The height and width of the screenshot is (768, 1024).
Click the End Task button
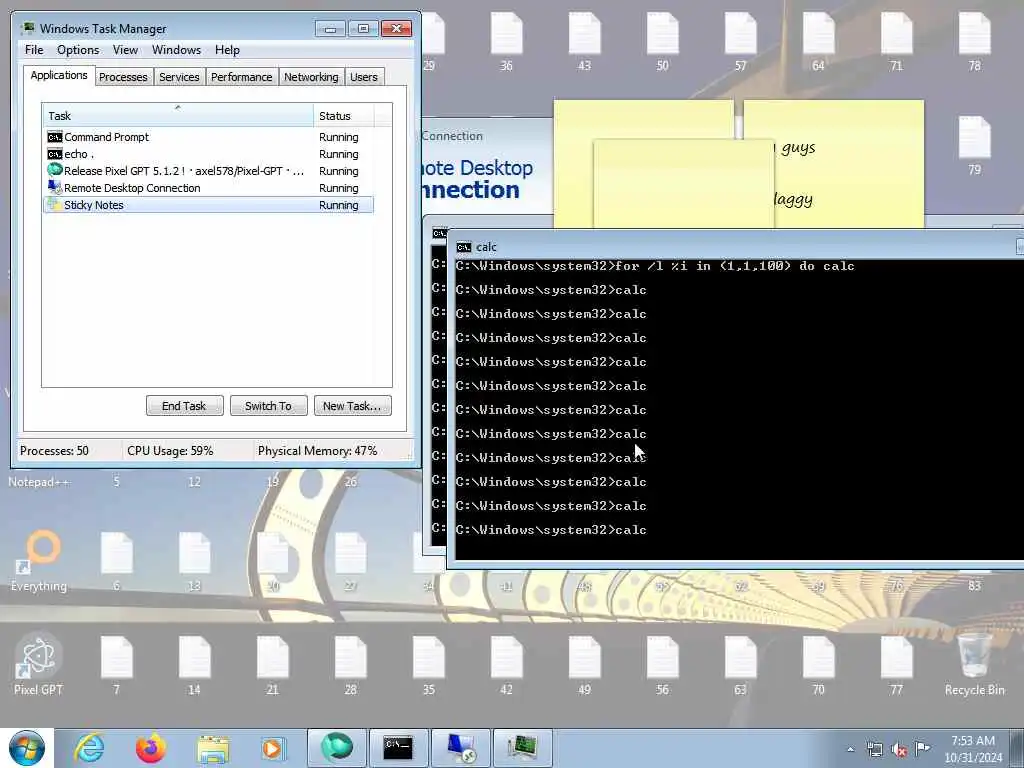pos(184,406)
